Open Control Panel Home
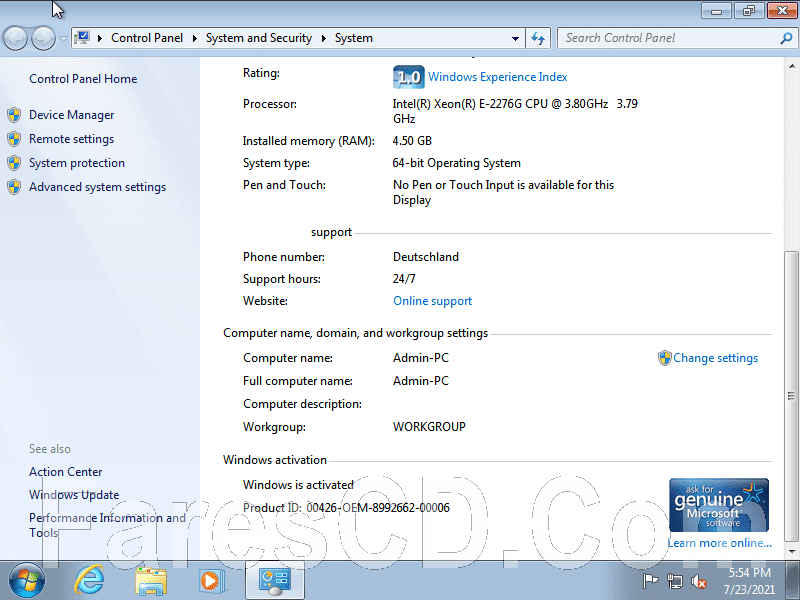The height and width of the screenshot is (600, 800). click(x=83, y=79)
